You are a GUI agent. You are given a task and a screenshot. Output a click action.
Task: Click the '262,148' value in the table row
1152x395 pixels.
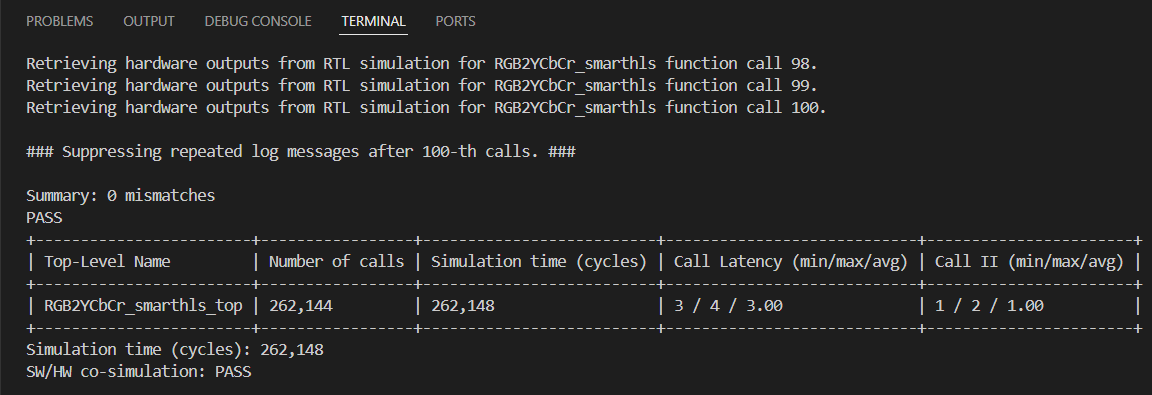coord(463,305)
